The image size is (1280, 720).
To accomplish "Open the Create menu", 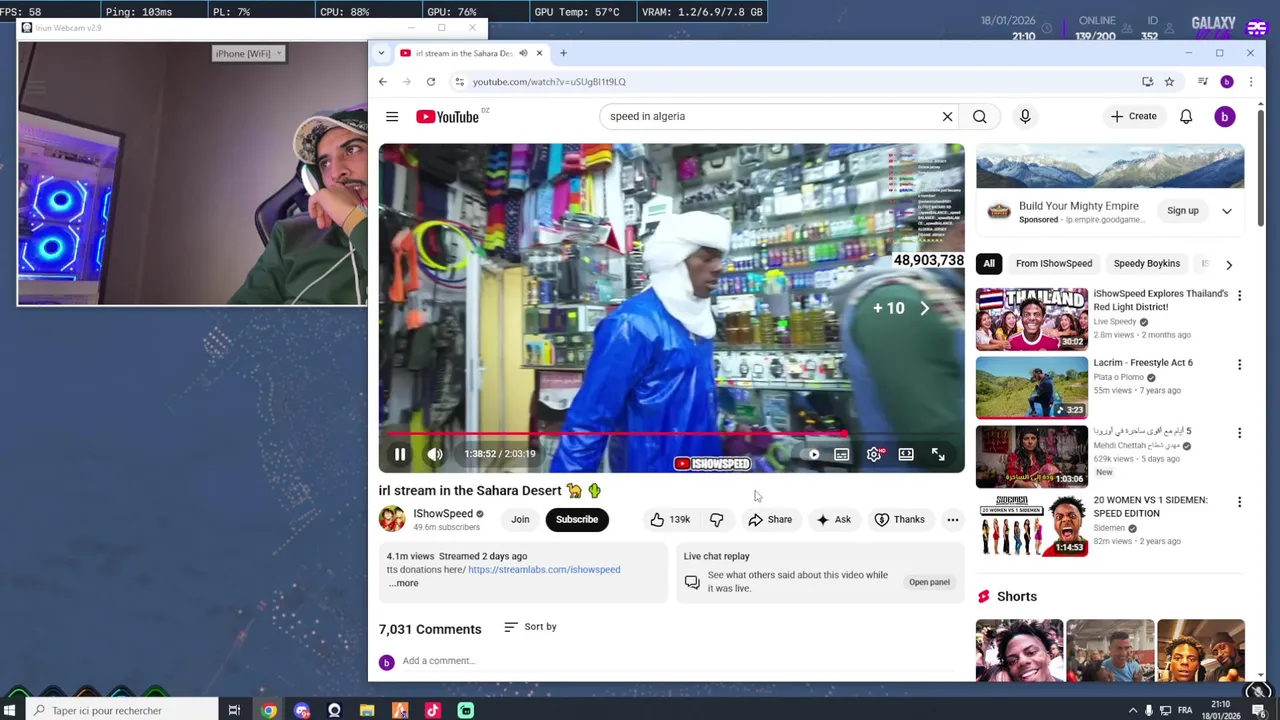I will [1133, 117].
